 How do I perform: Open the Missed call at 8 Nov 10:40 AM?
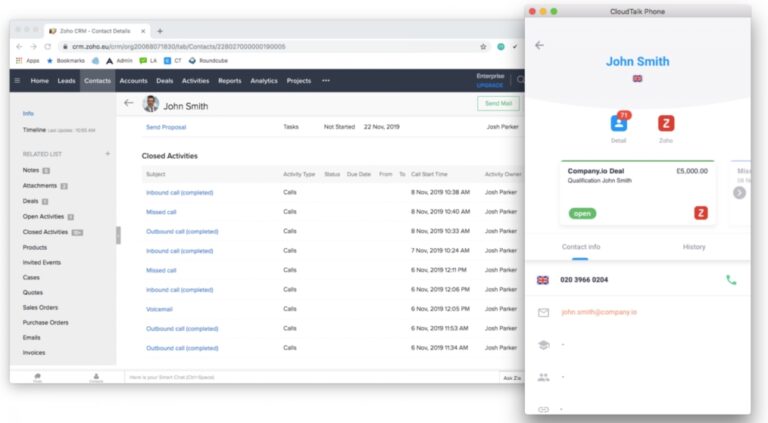pos(161,212)
